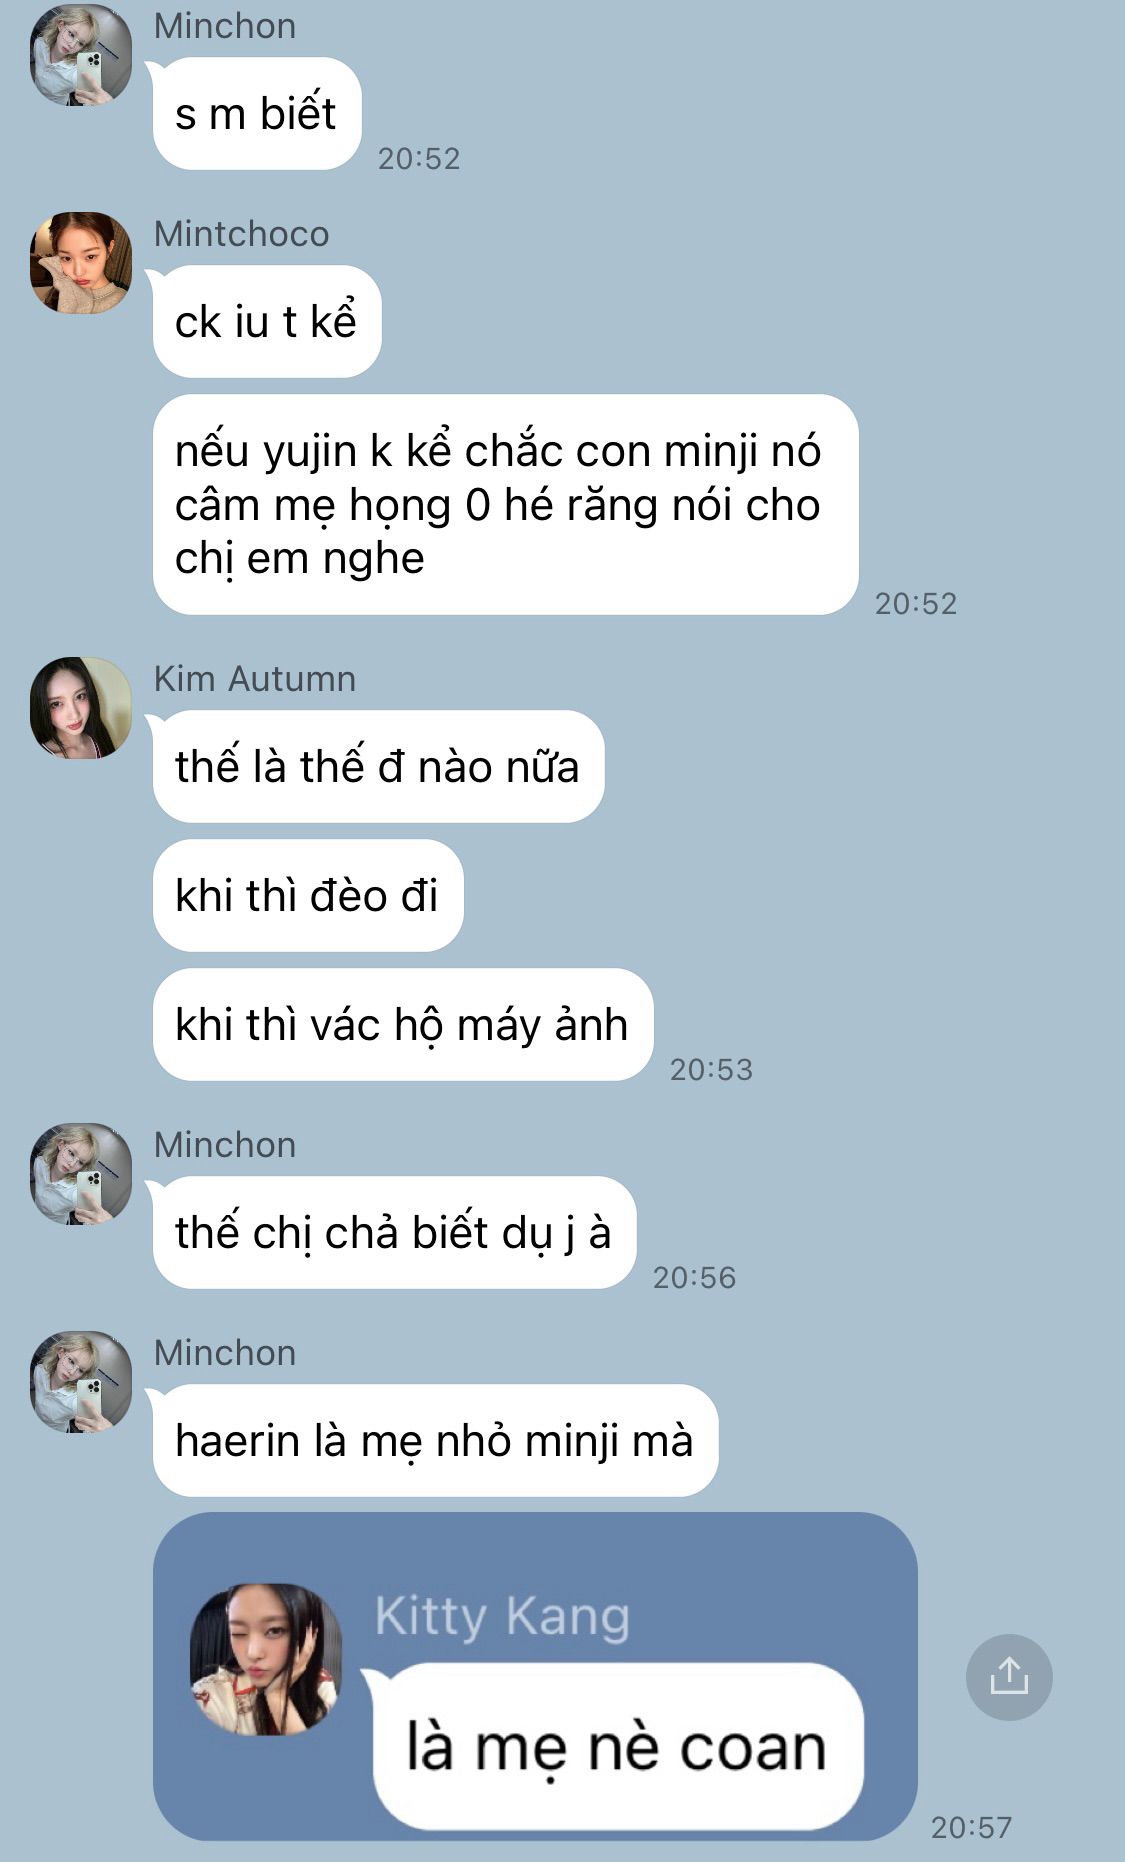Tap Minchon's avatar beside 'thế chị chả biết dụ j à'

pyautogui.click(x=81, y=1174)
